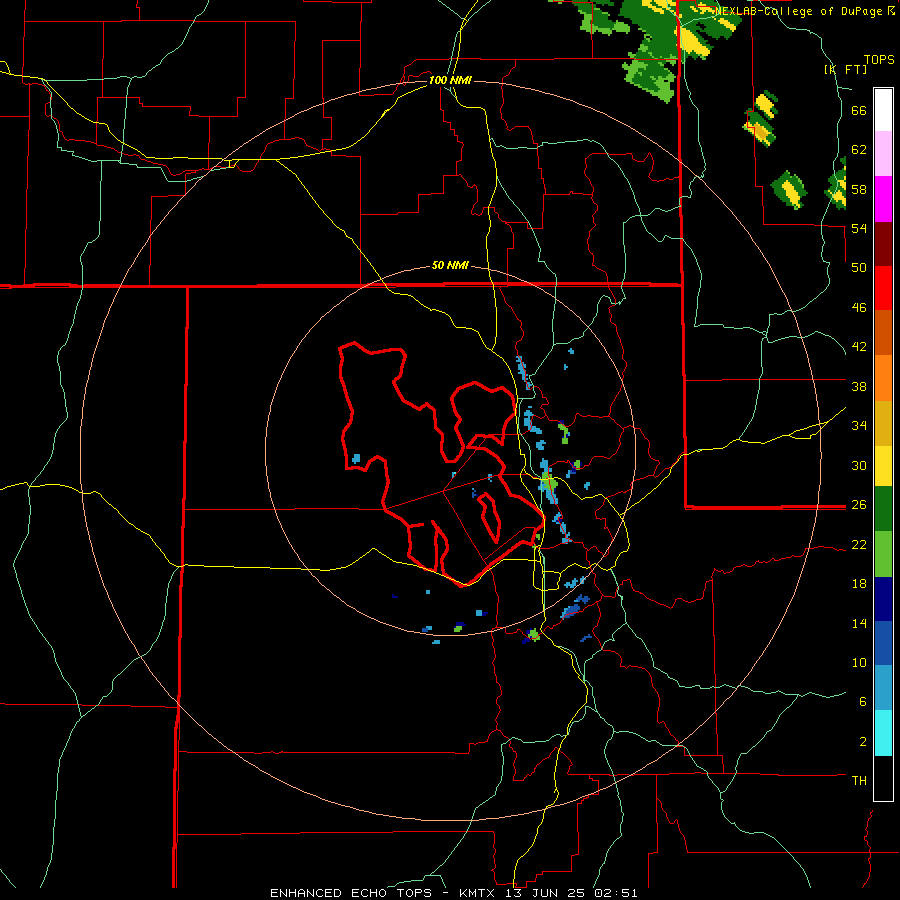Click the navy blue legend swatch
Viewport: 900px width, 900px height.
pos(883,599)
